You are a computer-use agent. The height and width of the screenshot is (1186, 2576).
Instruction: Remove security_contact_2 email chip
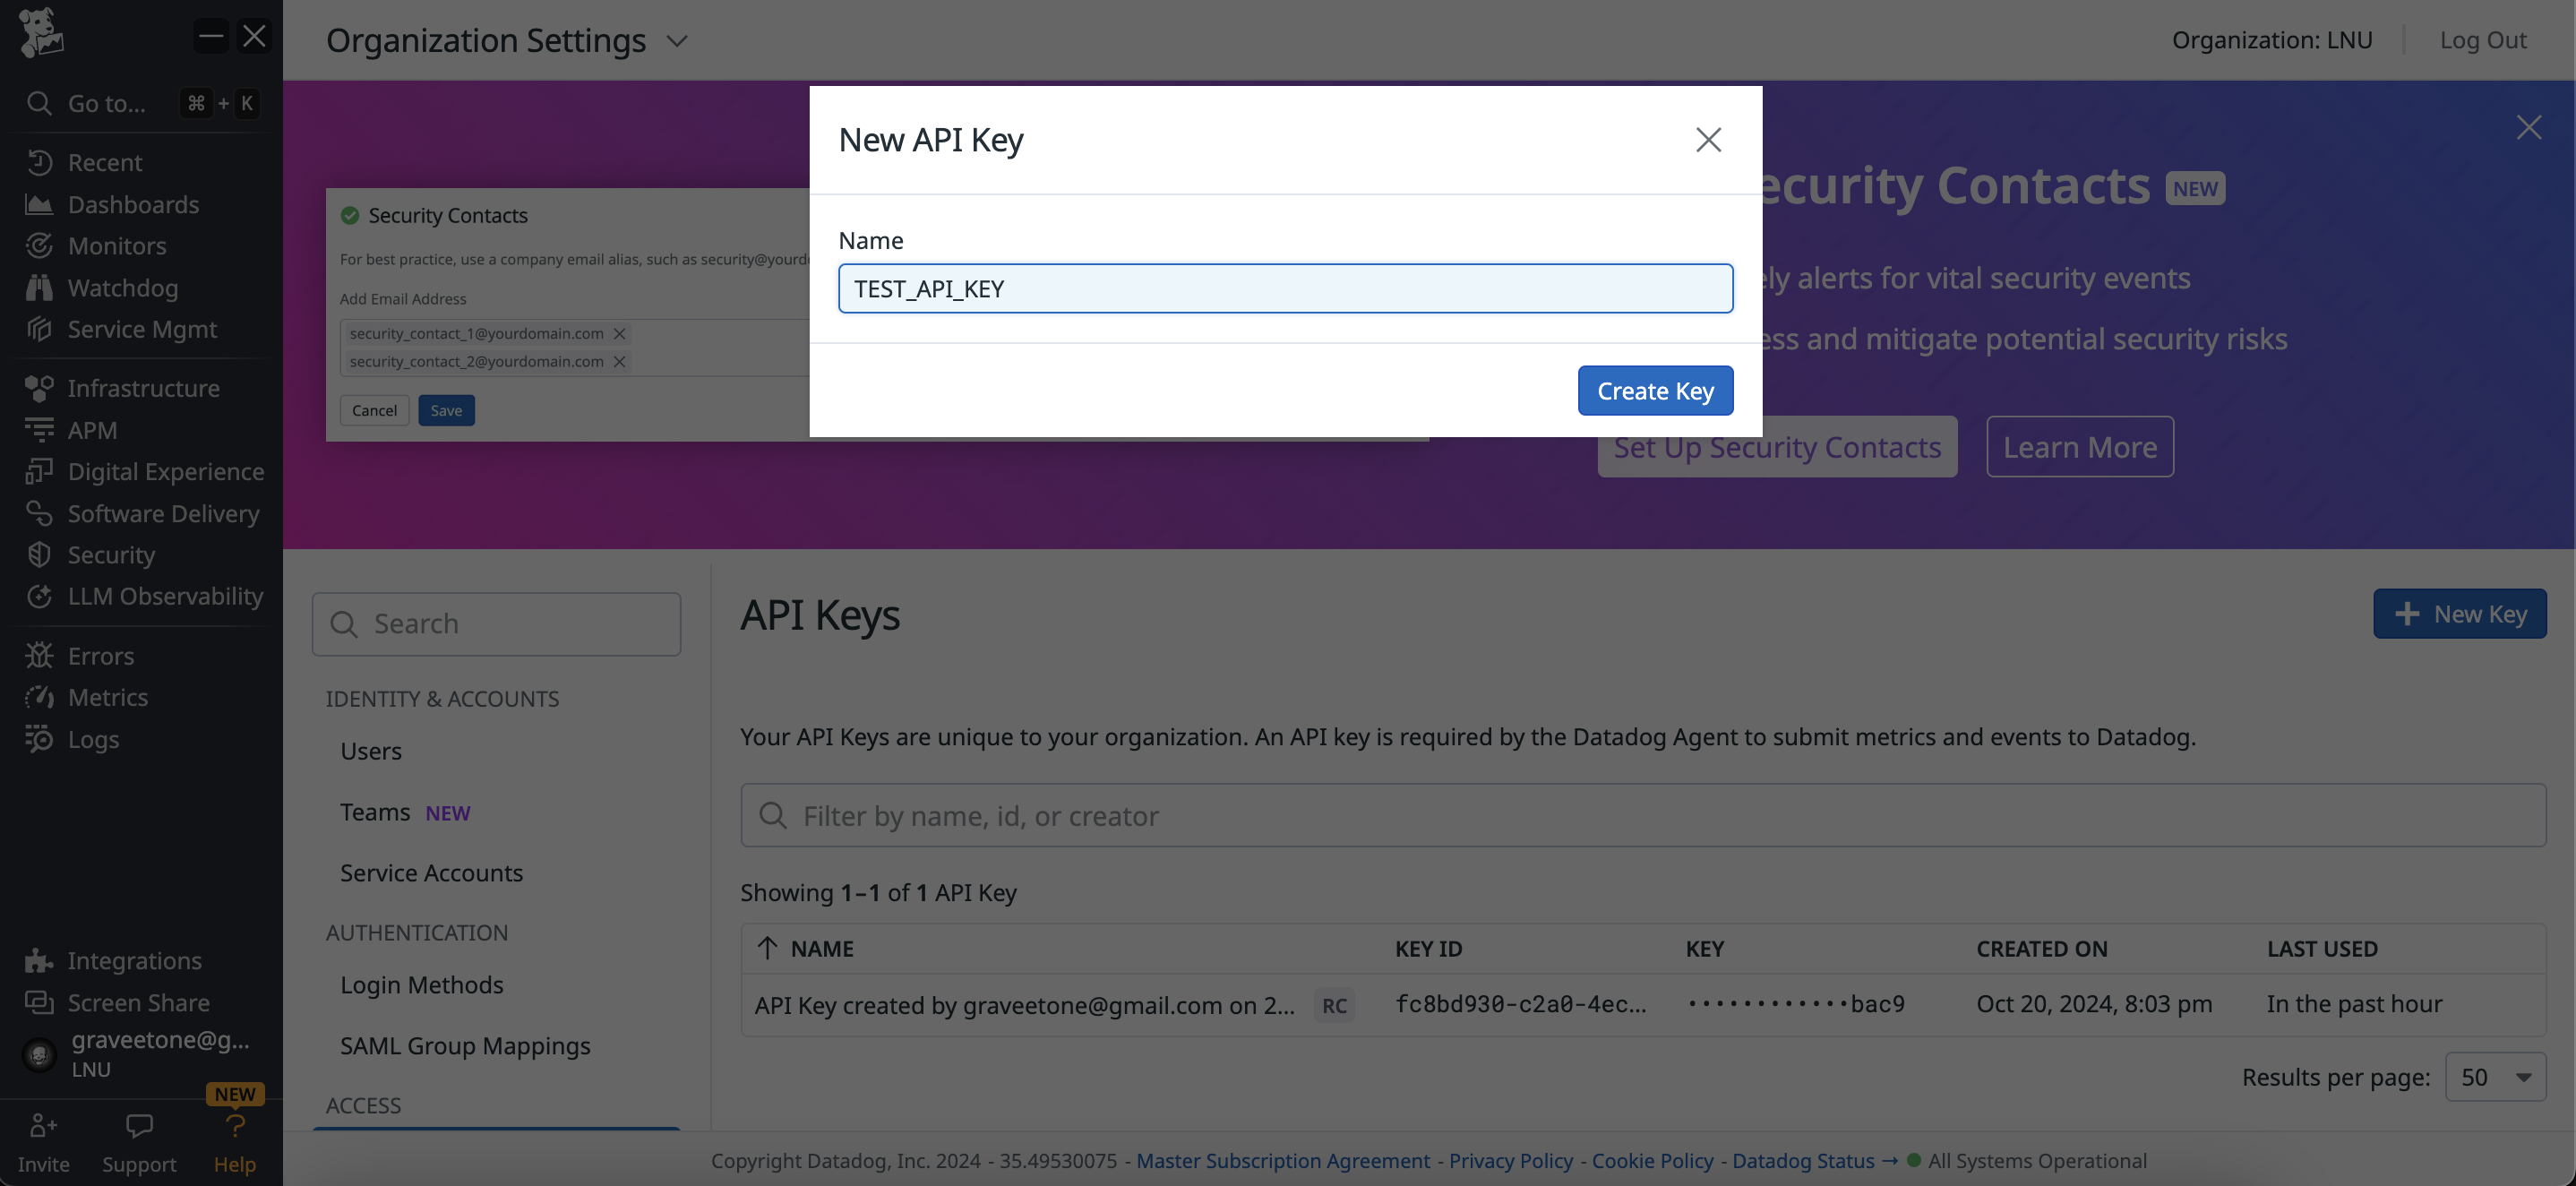click(x=620, y=362)
